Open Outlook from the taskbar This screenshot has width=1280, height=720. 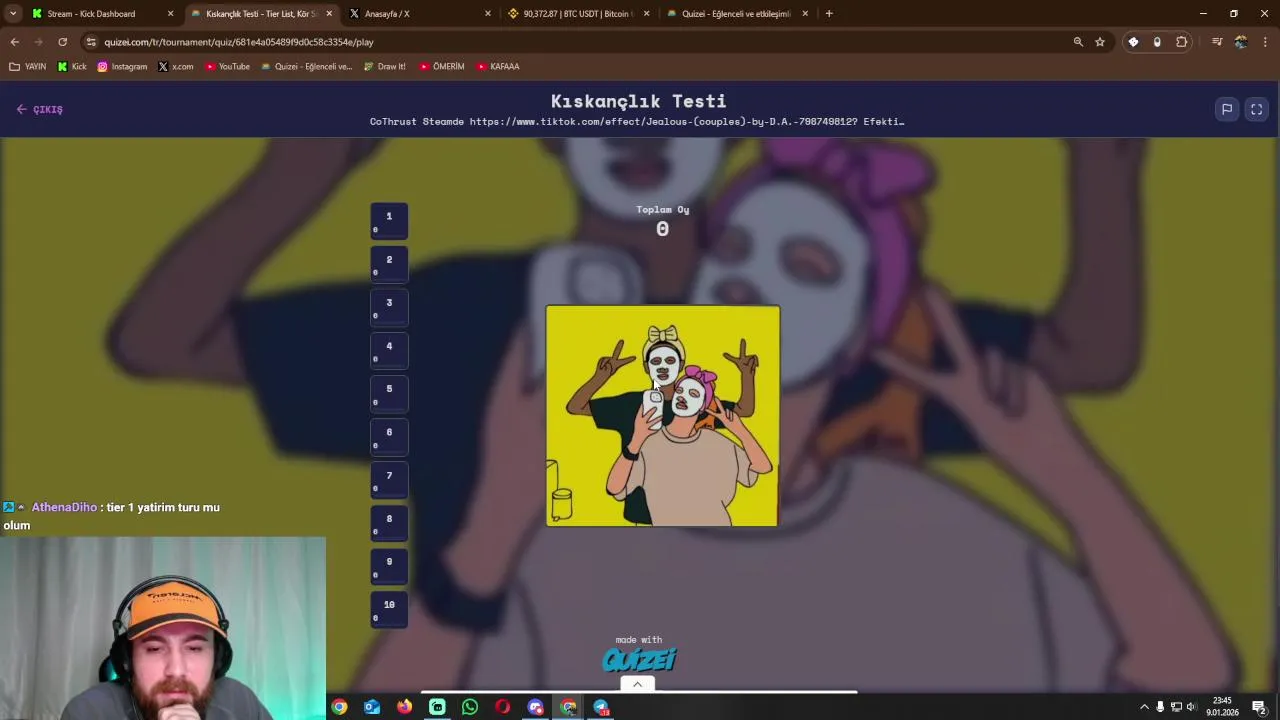pyautogui.click(x=372, y=707)
